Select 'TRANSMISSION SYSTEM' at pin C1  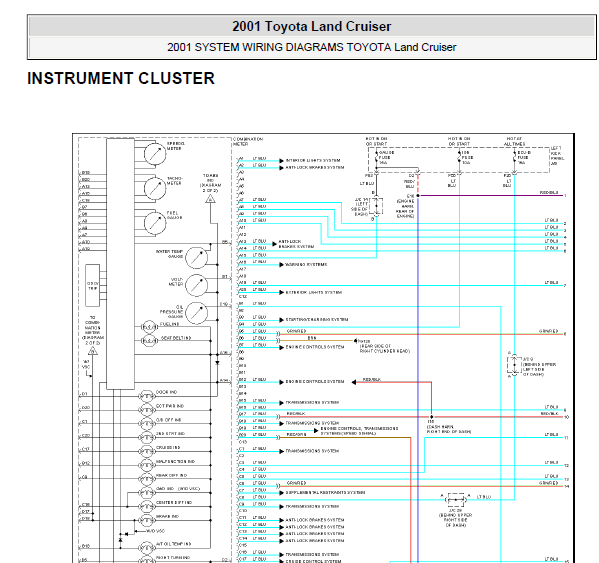[x=312, y=451]
